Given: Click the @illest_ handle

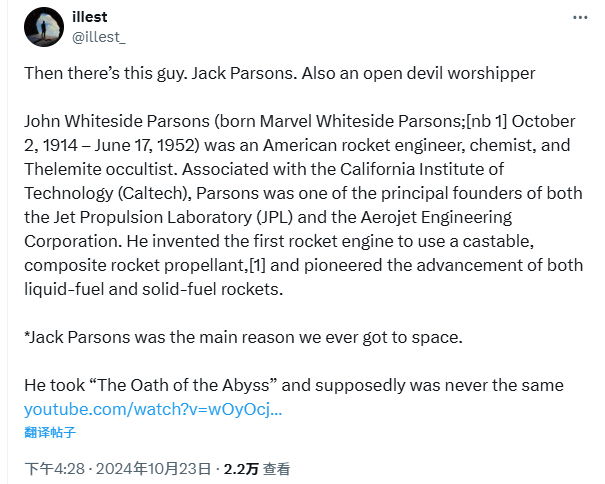Looking at the screenshot, I should [98, 37].
